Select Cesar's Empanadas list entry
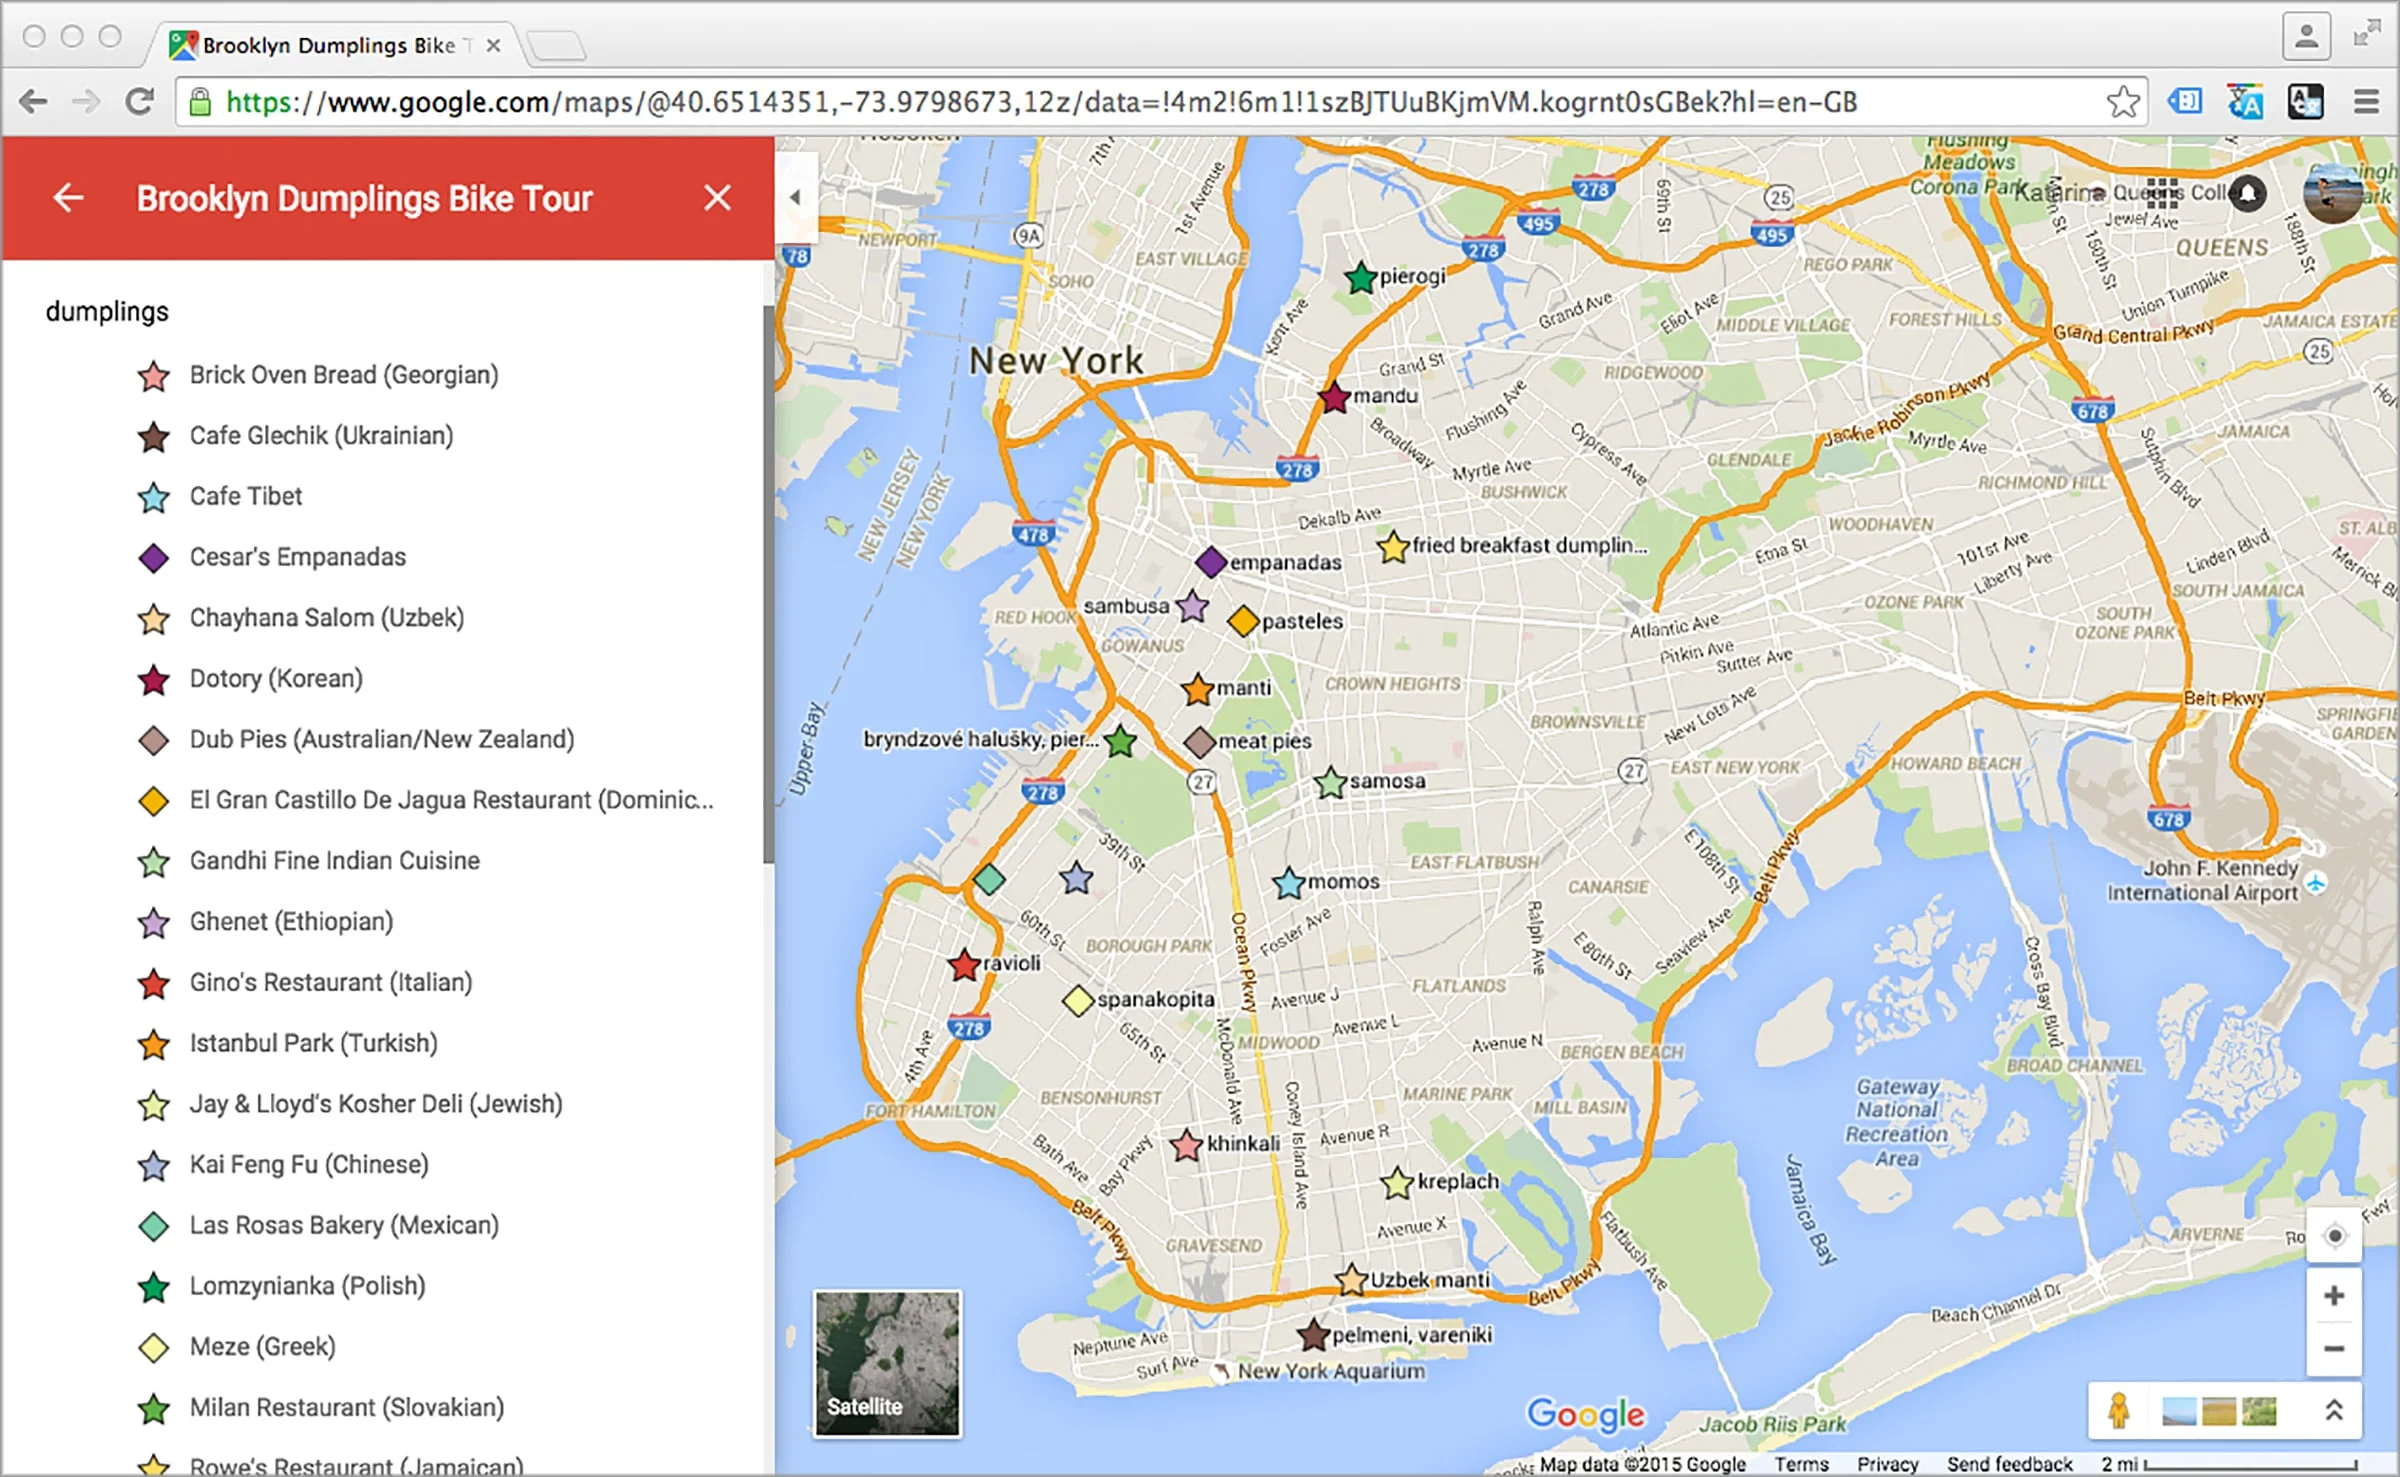Viewport: 2400px width, 1477px height. [x=298, y=557]
